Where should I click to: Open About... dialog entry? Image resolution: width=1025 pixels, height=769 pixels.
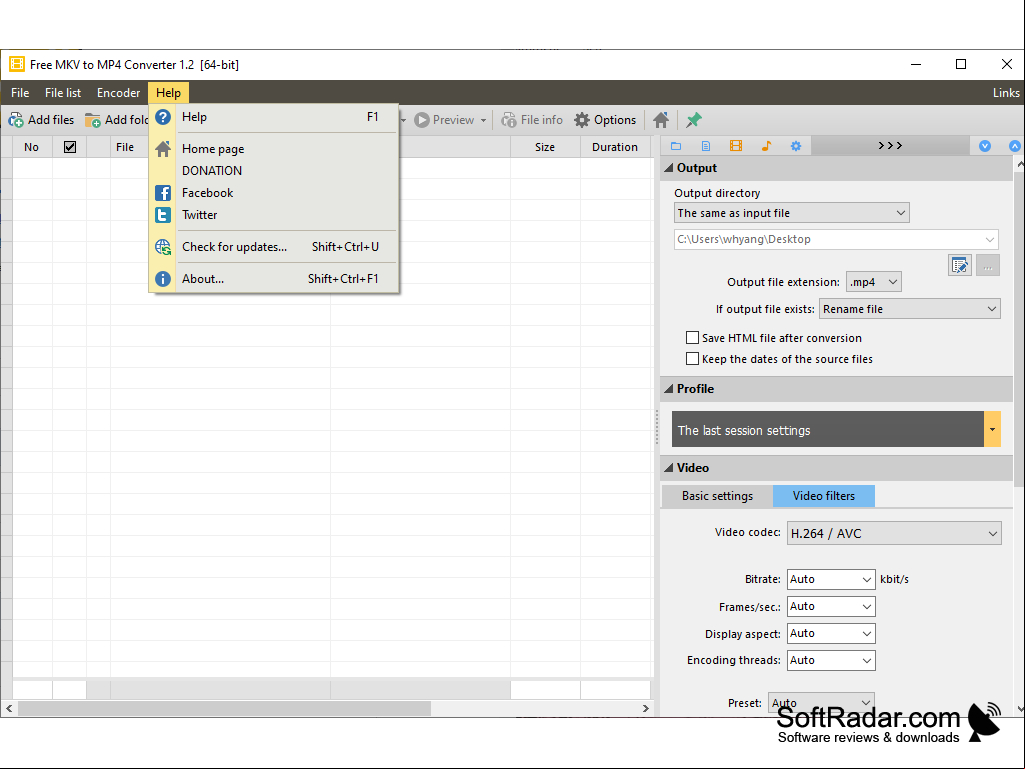tap(275, 279)
